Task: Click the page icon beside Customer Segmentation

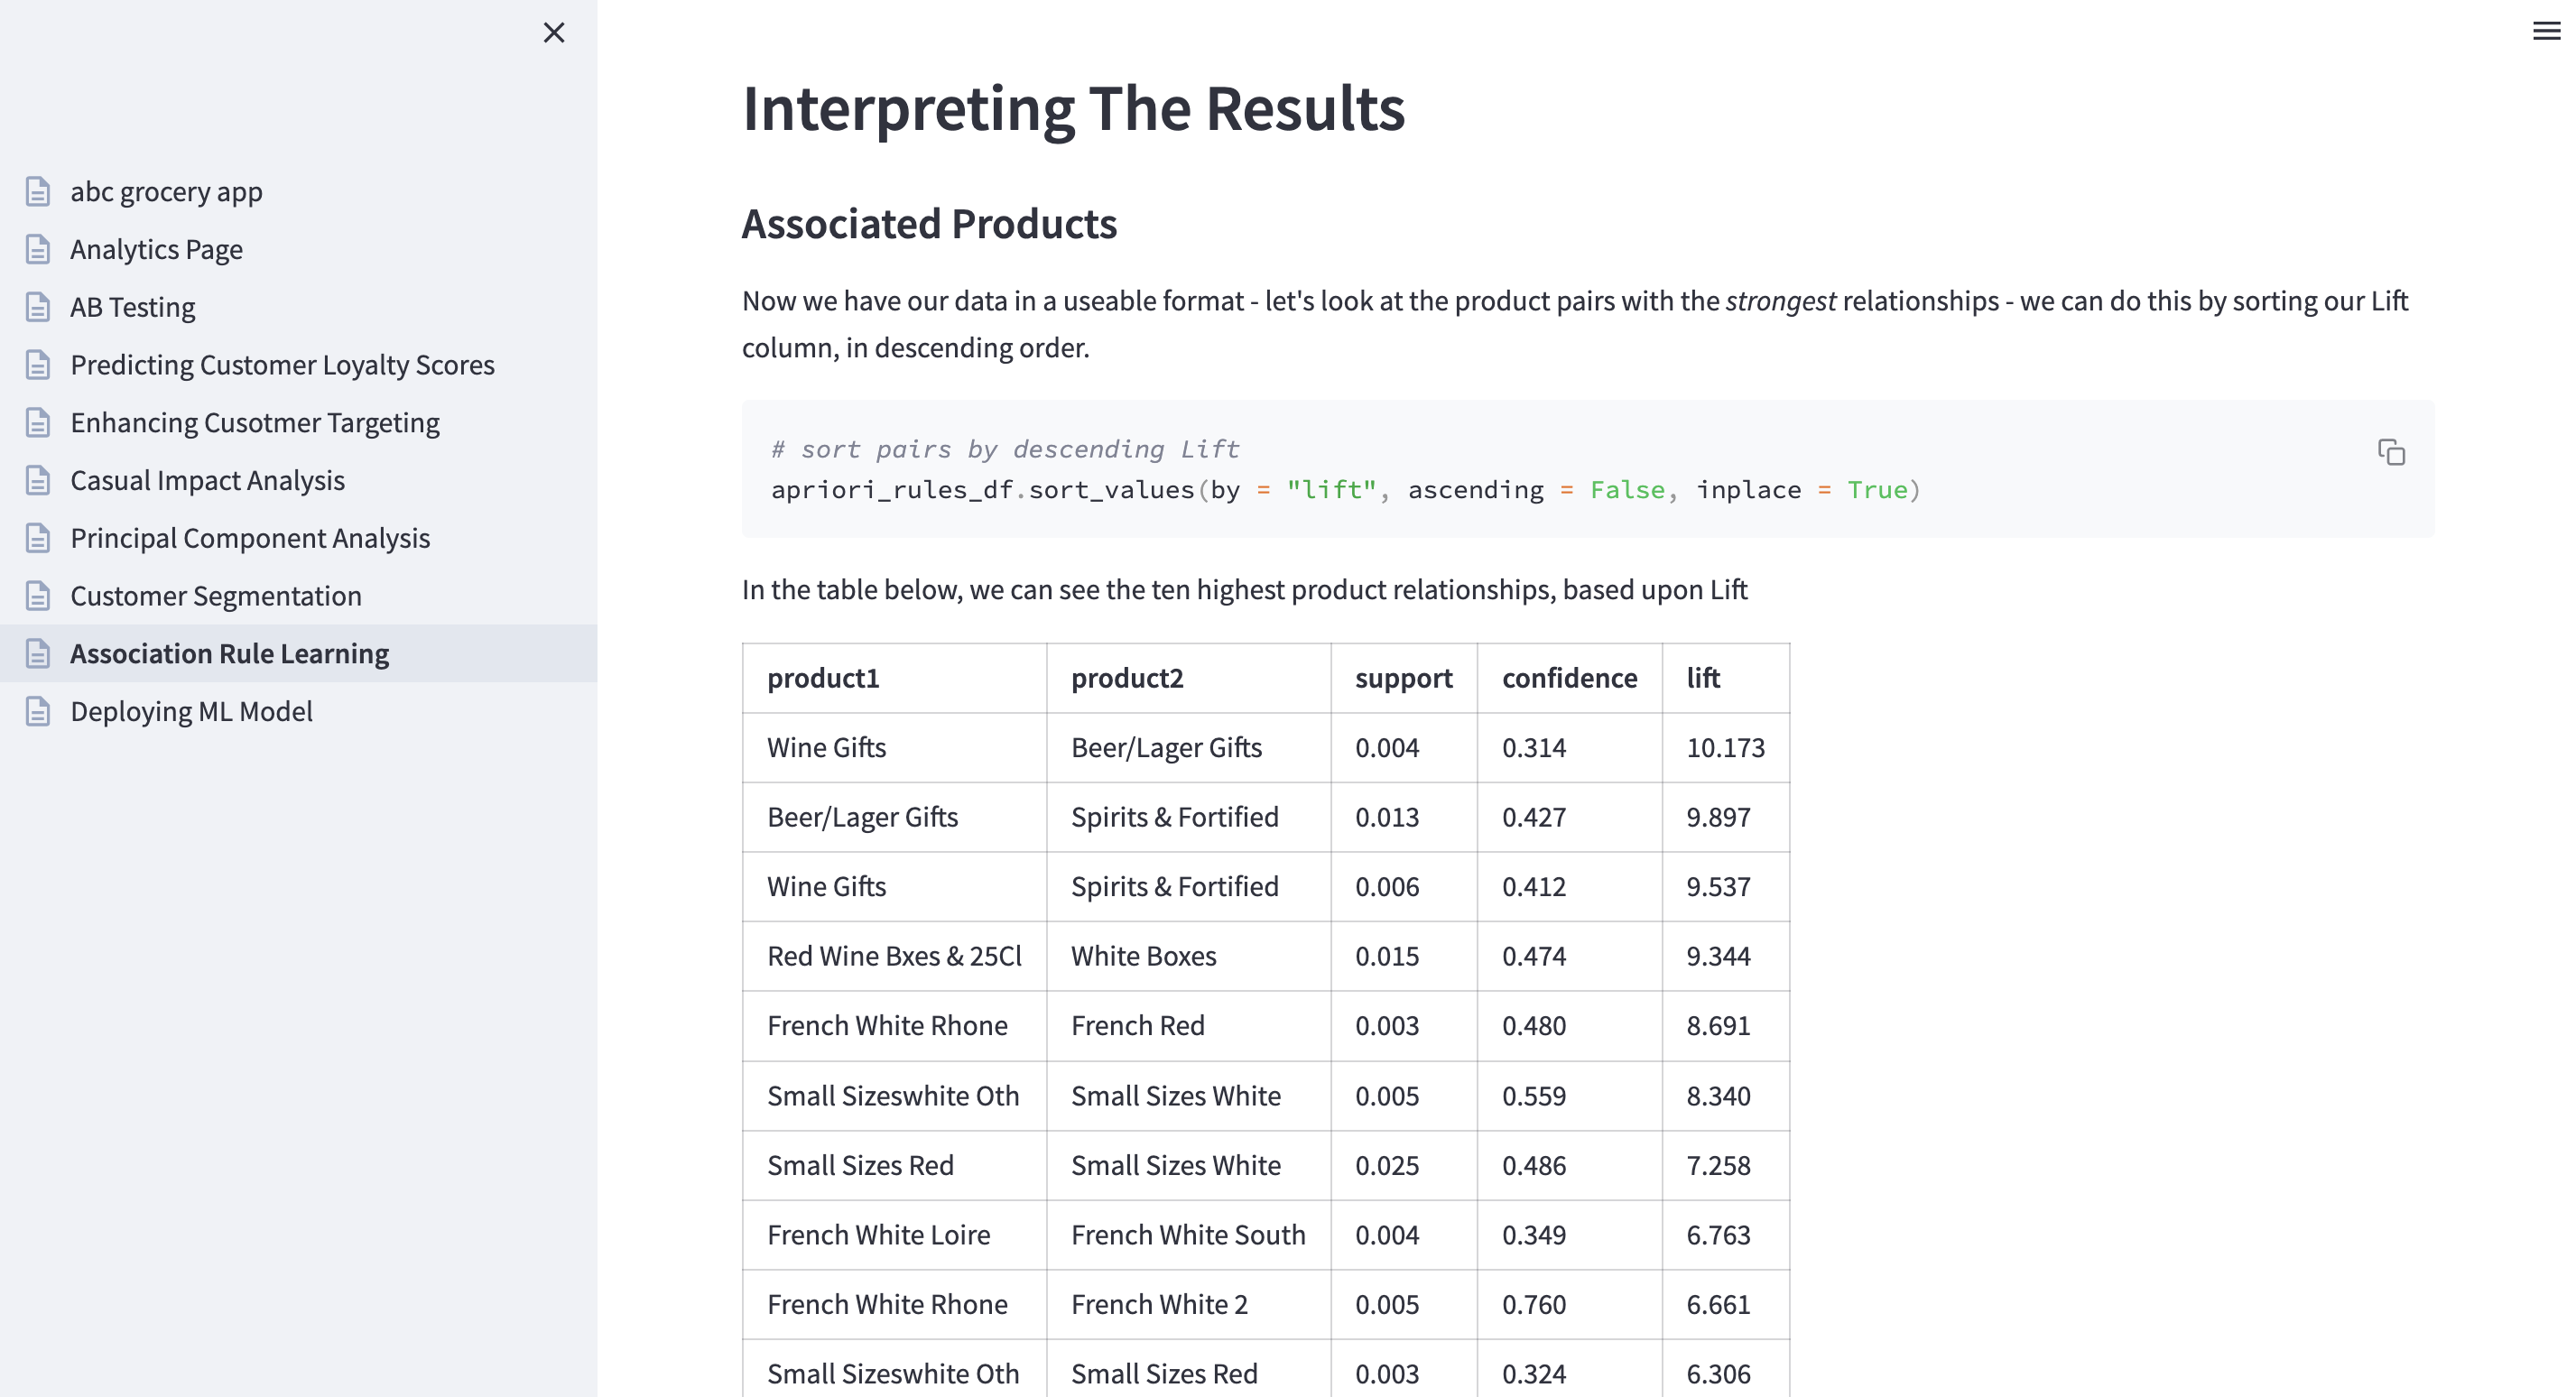Action: (x=38, y=596)
